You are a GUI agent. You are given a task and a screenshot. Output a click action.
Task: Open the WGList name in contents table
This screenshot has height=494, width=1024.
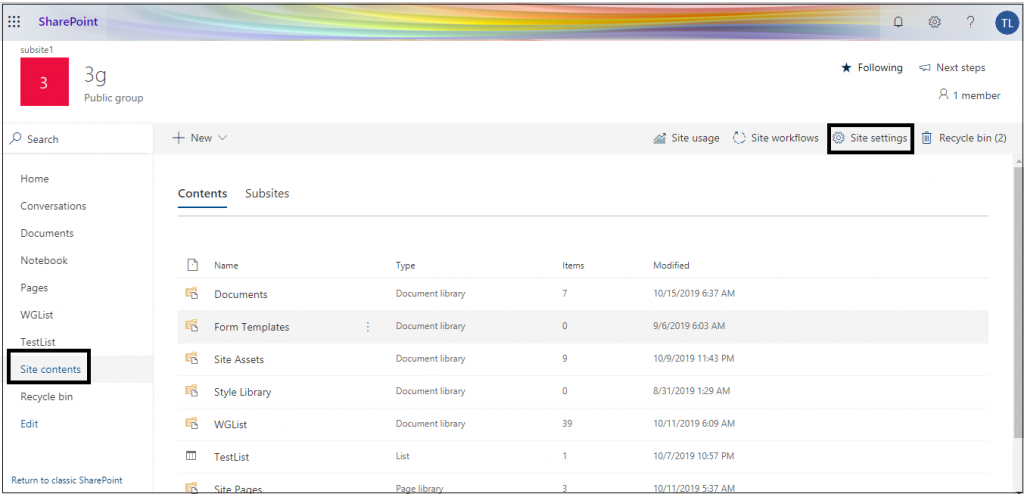tap(231, 425)
